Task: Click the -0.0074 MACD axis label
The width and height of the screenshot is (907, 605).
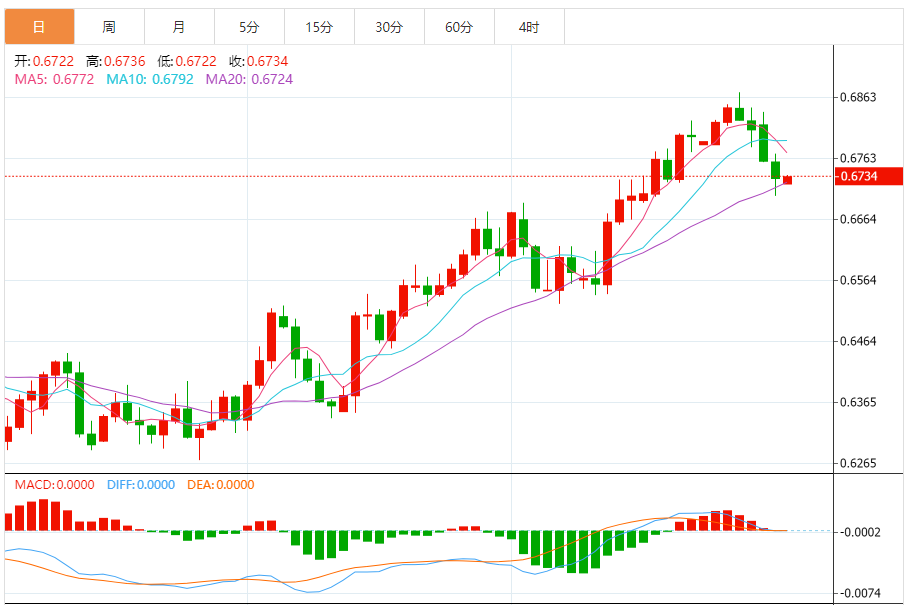Action: tap(860, 592)
